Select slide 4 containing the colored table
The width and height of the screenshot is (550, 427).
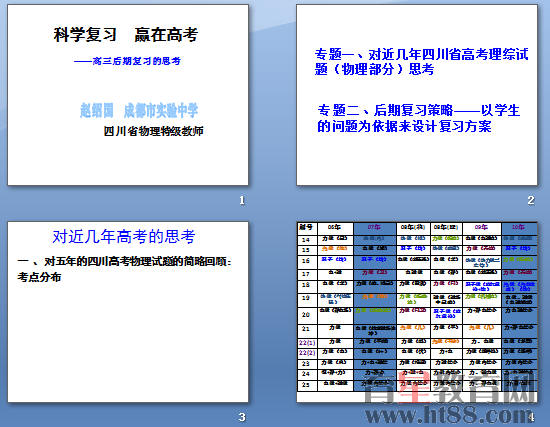click(x=417, y=312)
